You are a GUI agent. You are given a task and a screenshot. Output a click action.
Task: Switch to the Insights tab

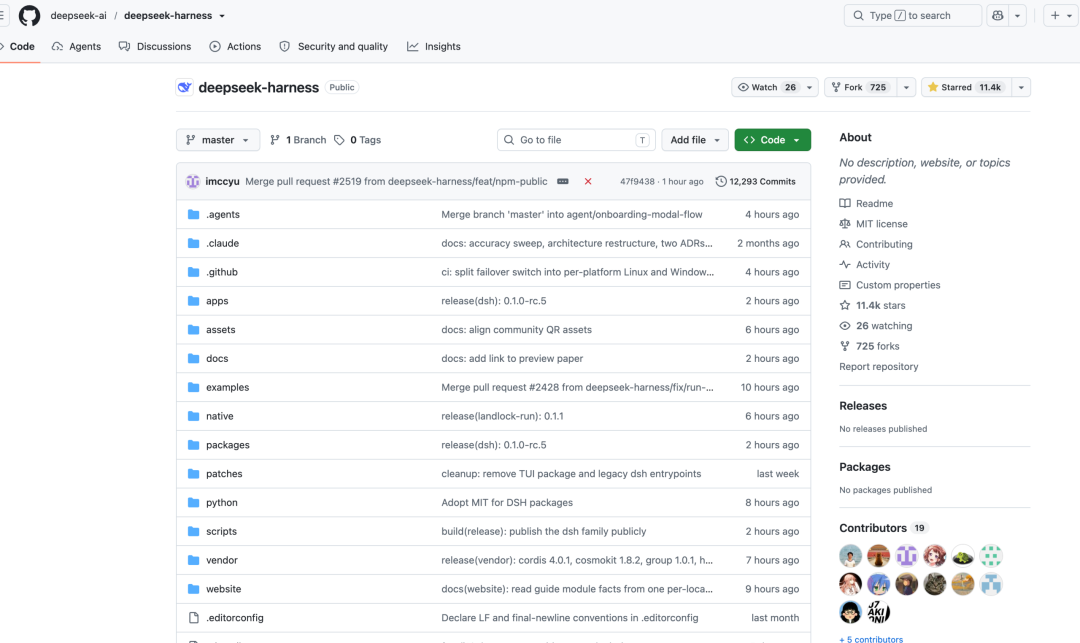click(x=434, y=46)
